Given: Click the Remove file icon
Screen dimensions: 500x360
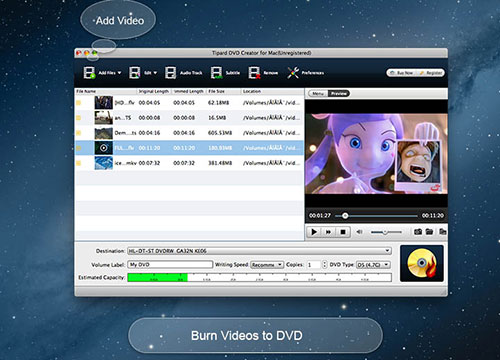Looking at the screenshot, I should 254,73.
